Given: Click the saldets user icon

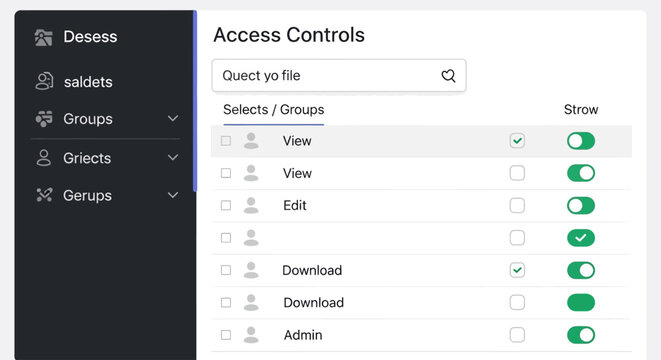Looking at the screenshot, I should 44,81.
